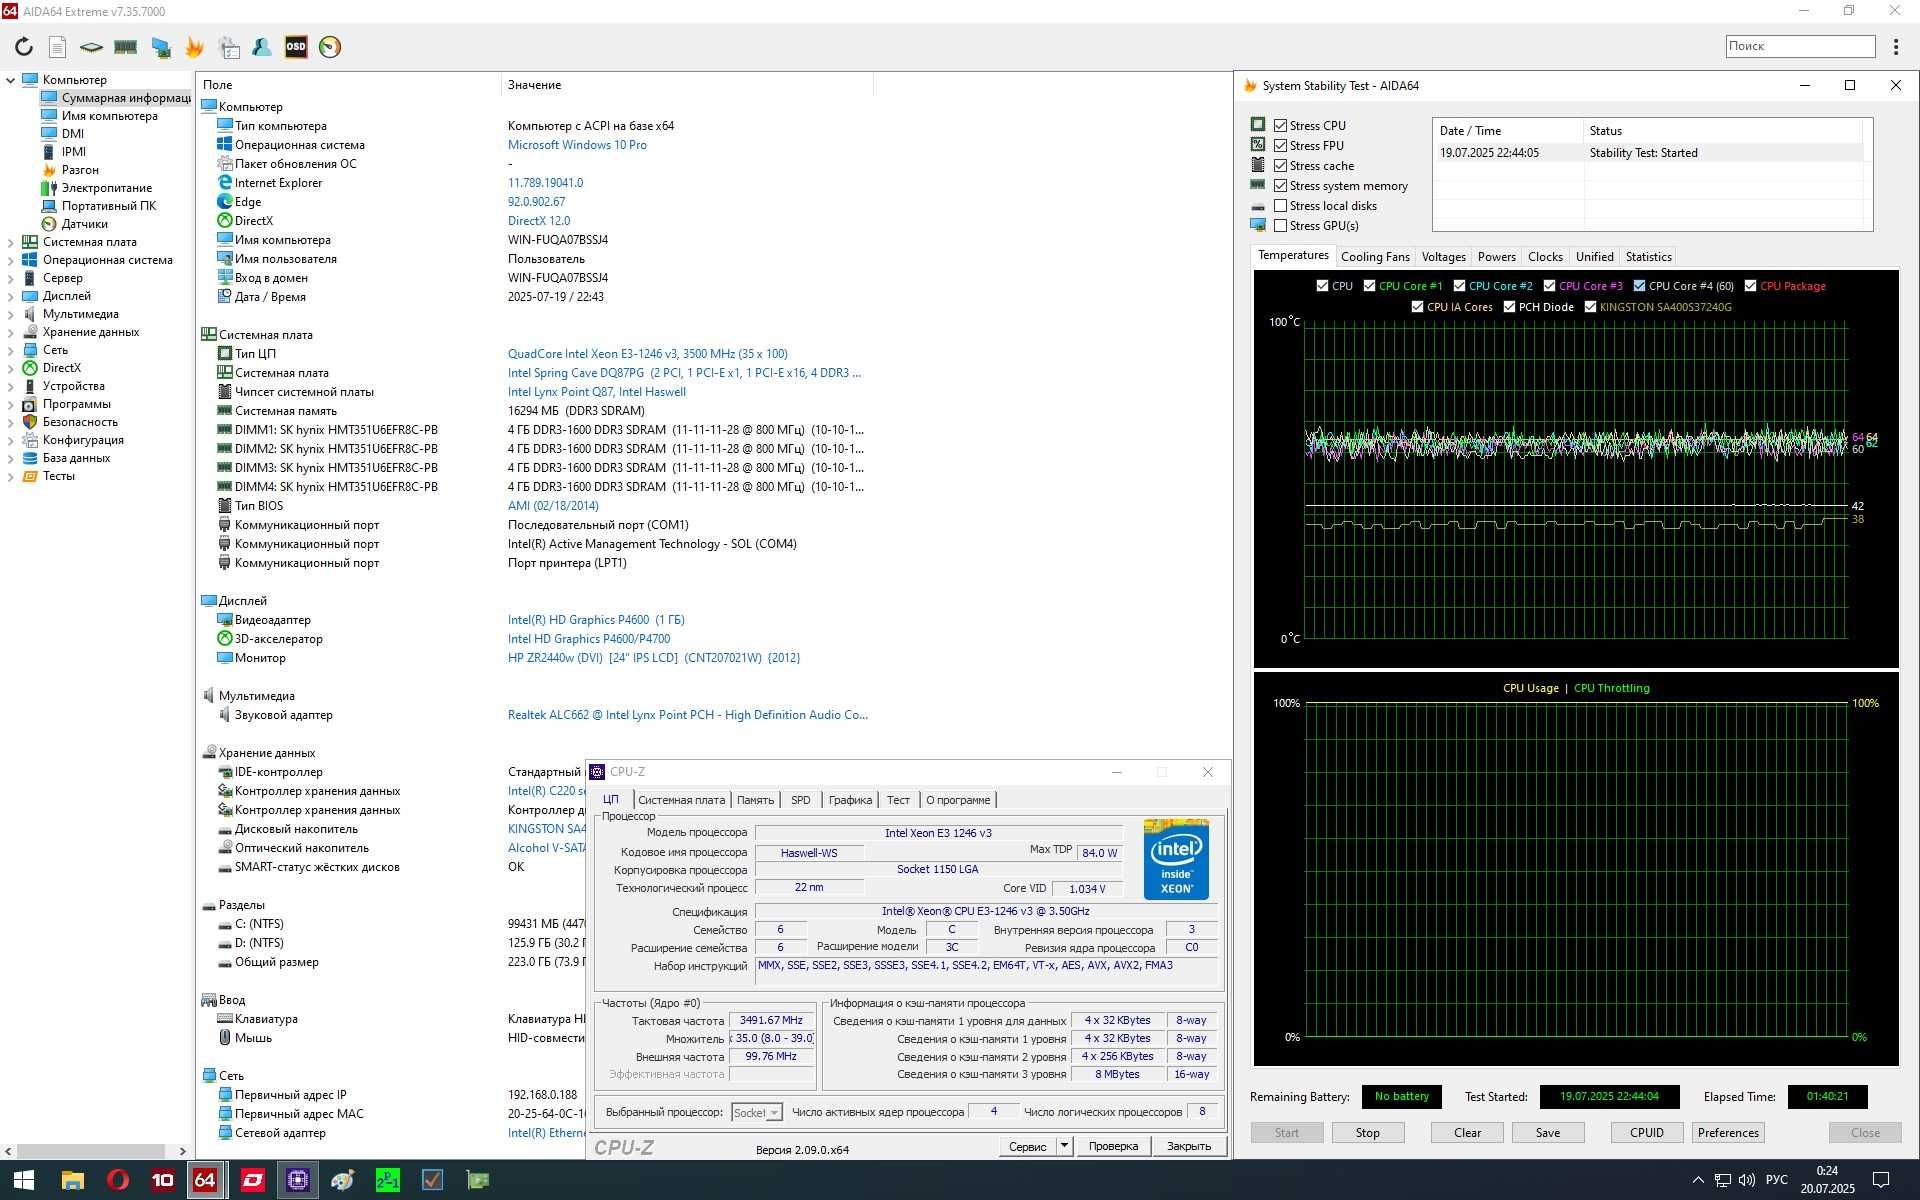Select the Разгон item in the tree
This screenshot has width=1920, height=1200.
pos(80,170)
